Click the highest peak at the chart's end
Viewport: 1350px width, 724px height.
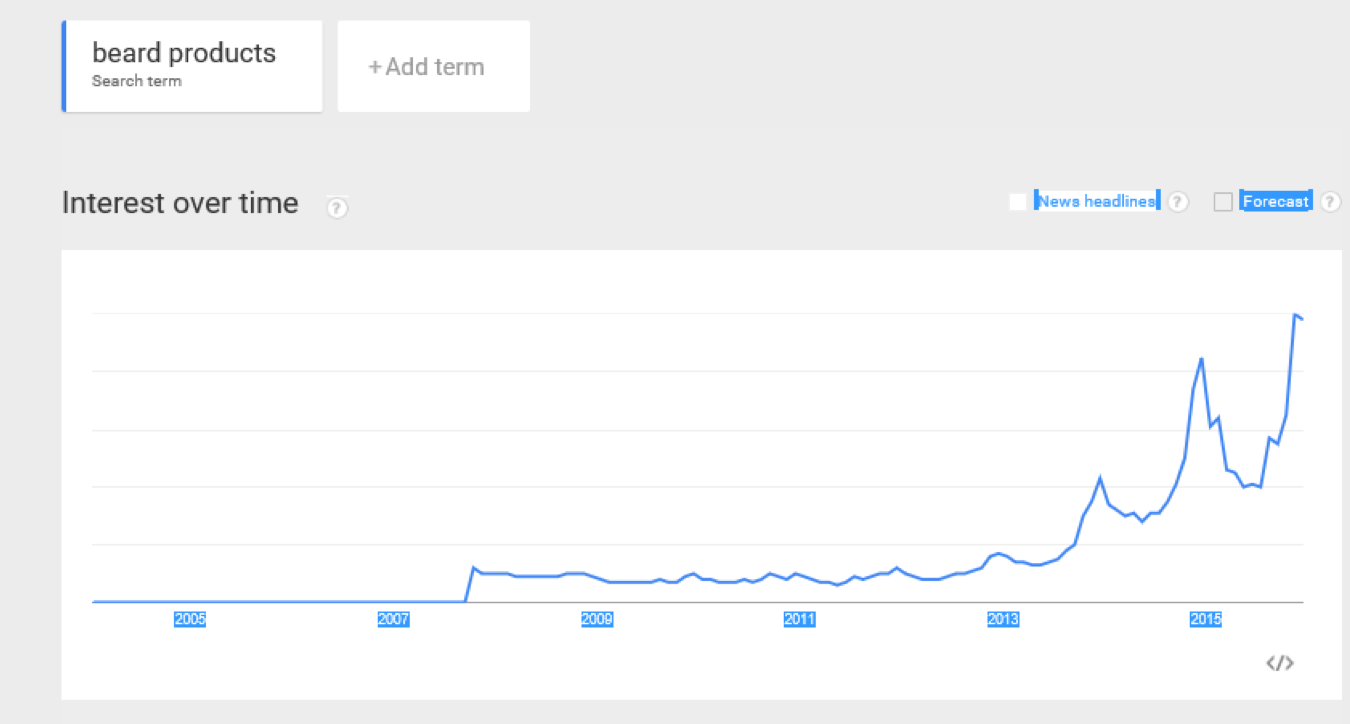(x=1295, y=315)
